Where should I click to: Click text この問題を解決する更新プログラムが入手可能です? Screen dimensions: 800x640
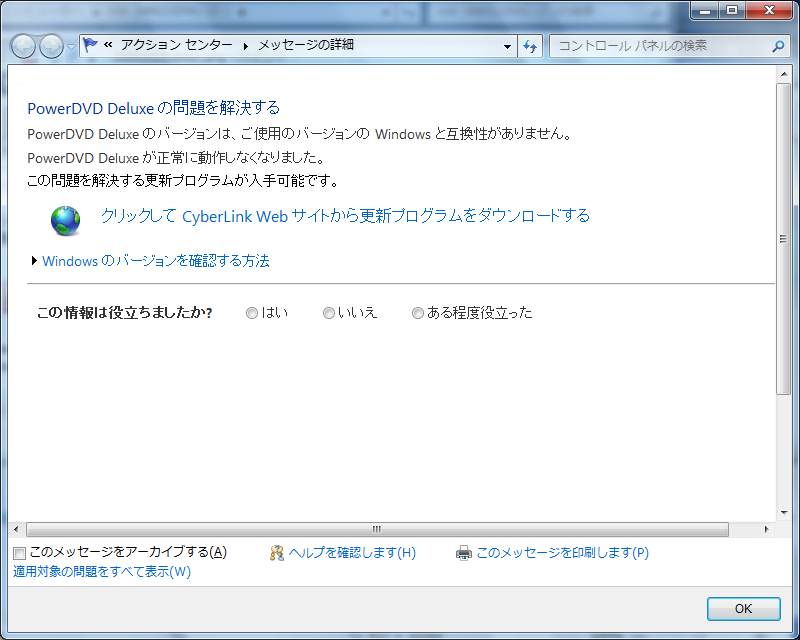click(x=182, y=181)
